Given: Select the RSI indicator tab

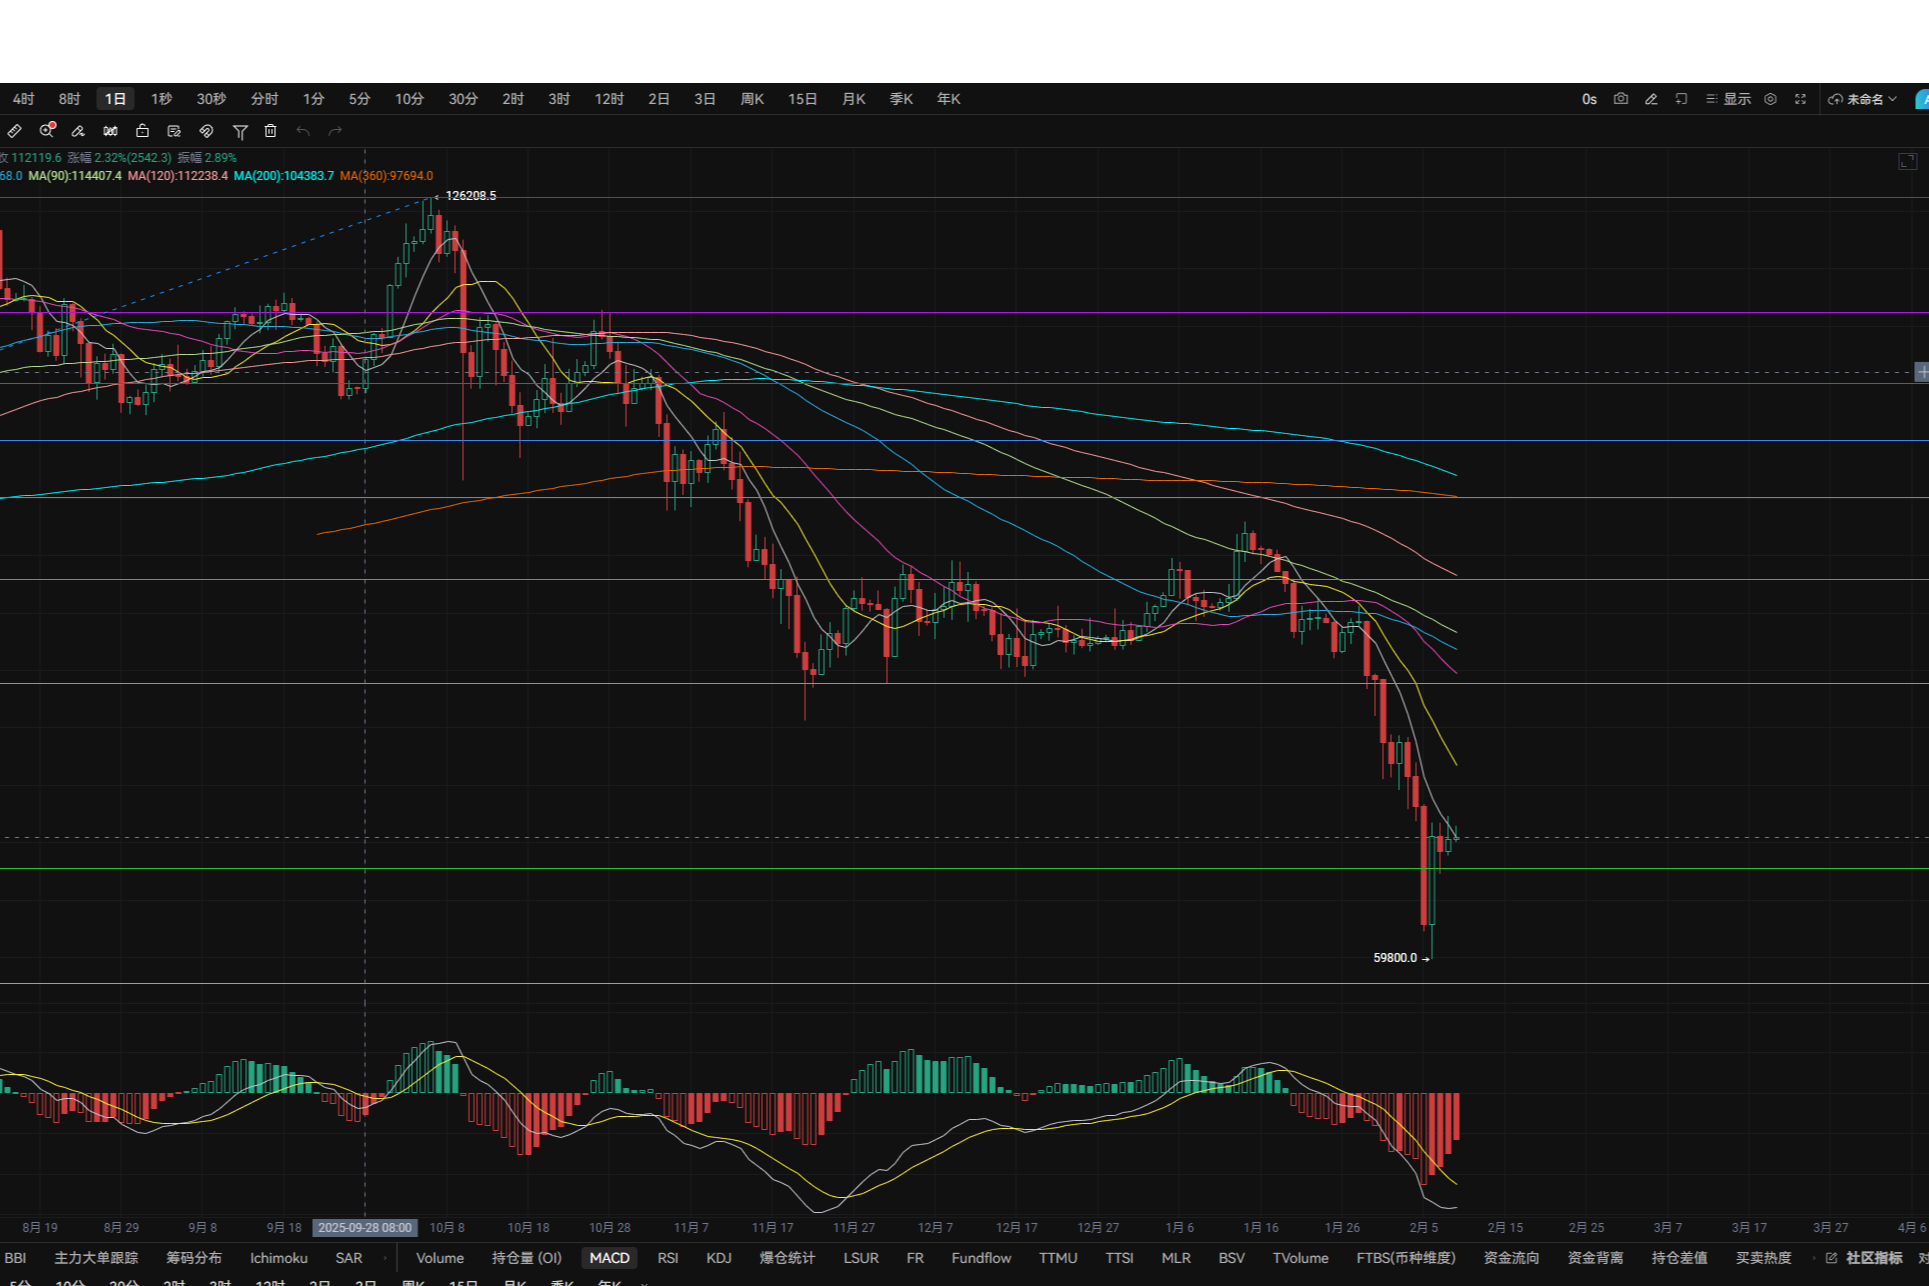Looking at the screenshot, I should click(668, 1258).
